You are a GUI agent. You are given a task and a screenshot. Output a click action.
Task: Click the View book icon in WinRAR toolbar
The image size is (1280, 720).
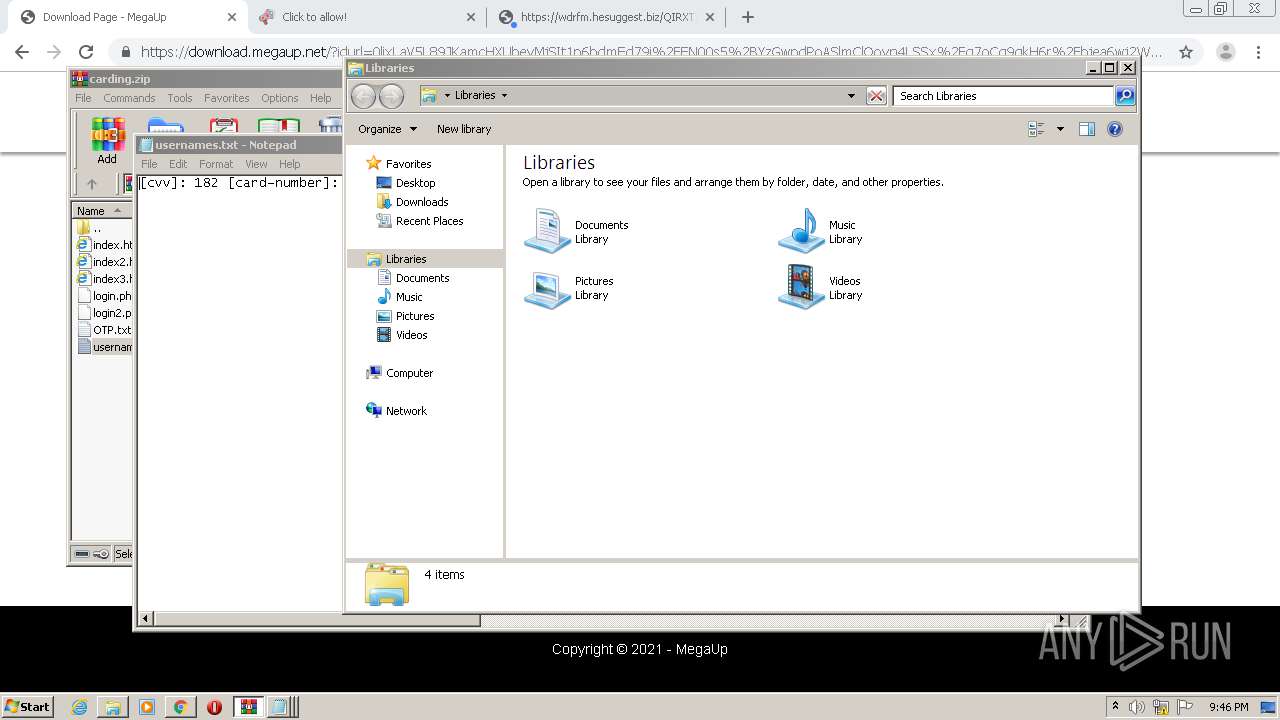[x=279, y=124]
